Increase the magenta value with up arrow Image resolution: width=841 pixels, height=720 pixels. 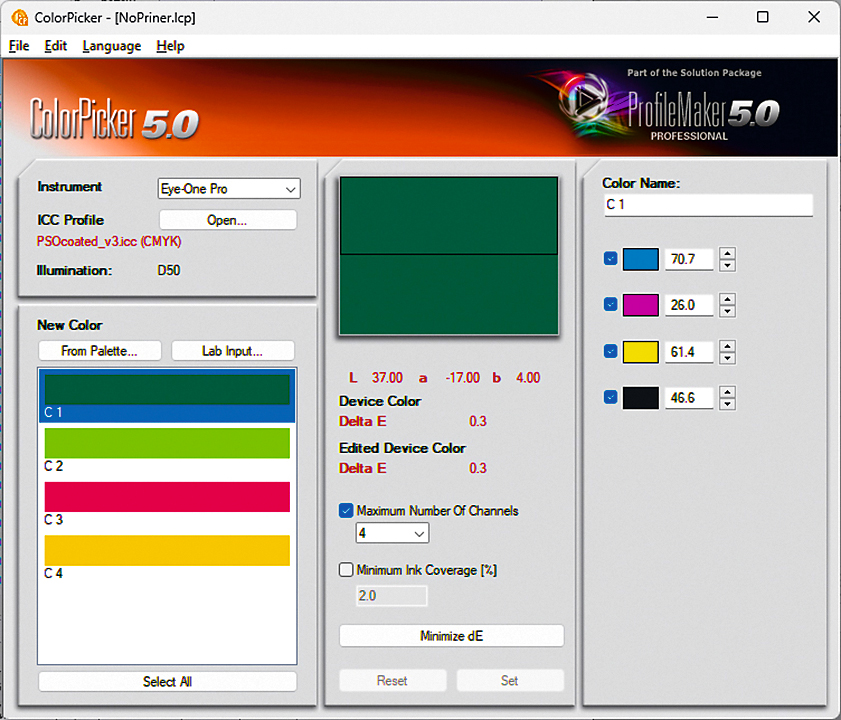727,299
